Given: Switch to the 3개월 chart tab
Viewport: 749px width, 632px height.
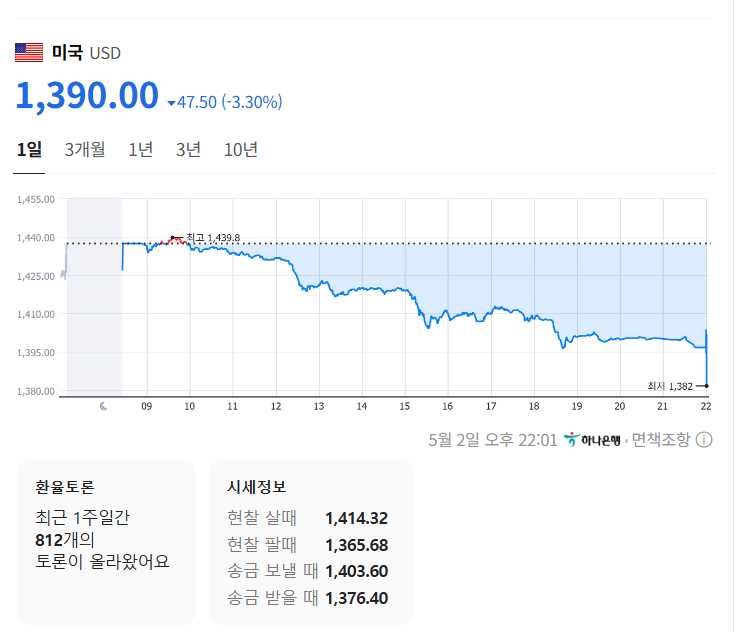Looking at the screenshot, I should [85, 150].
